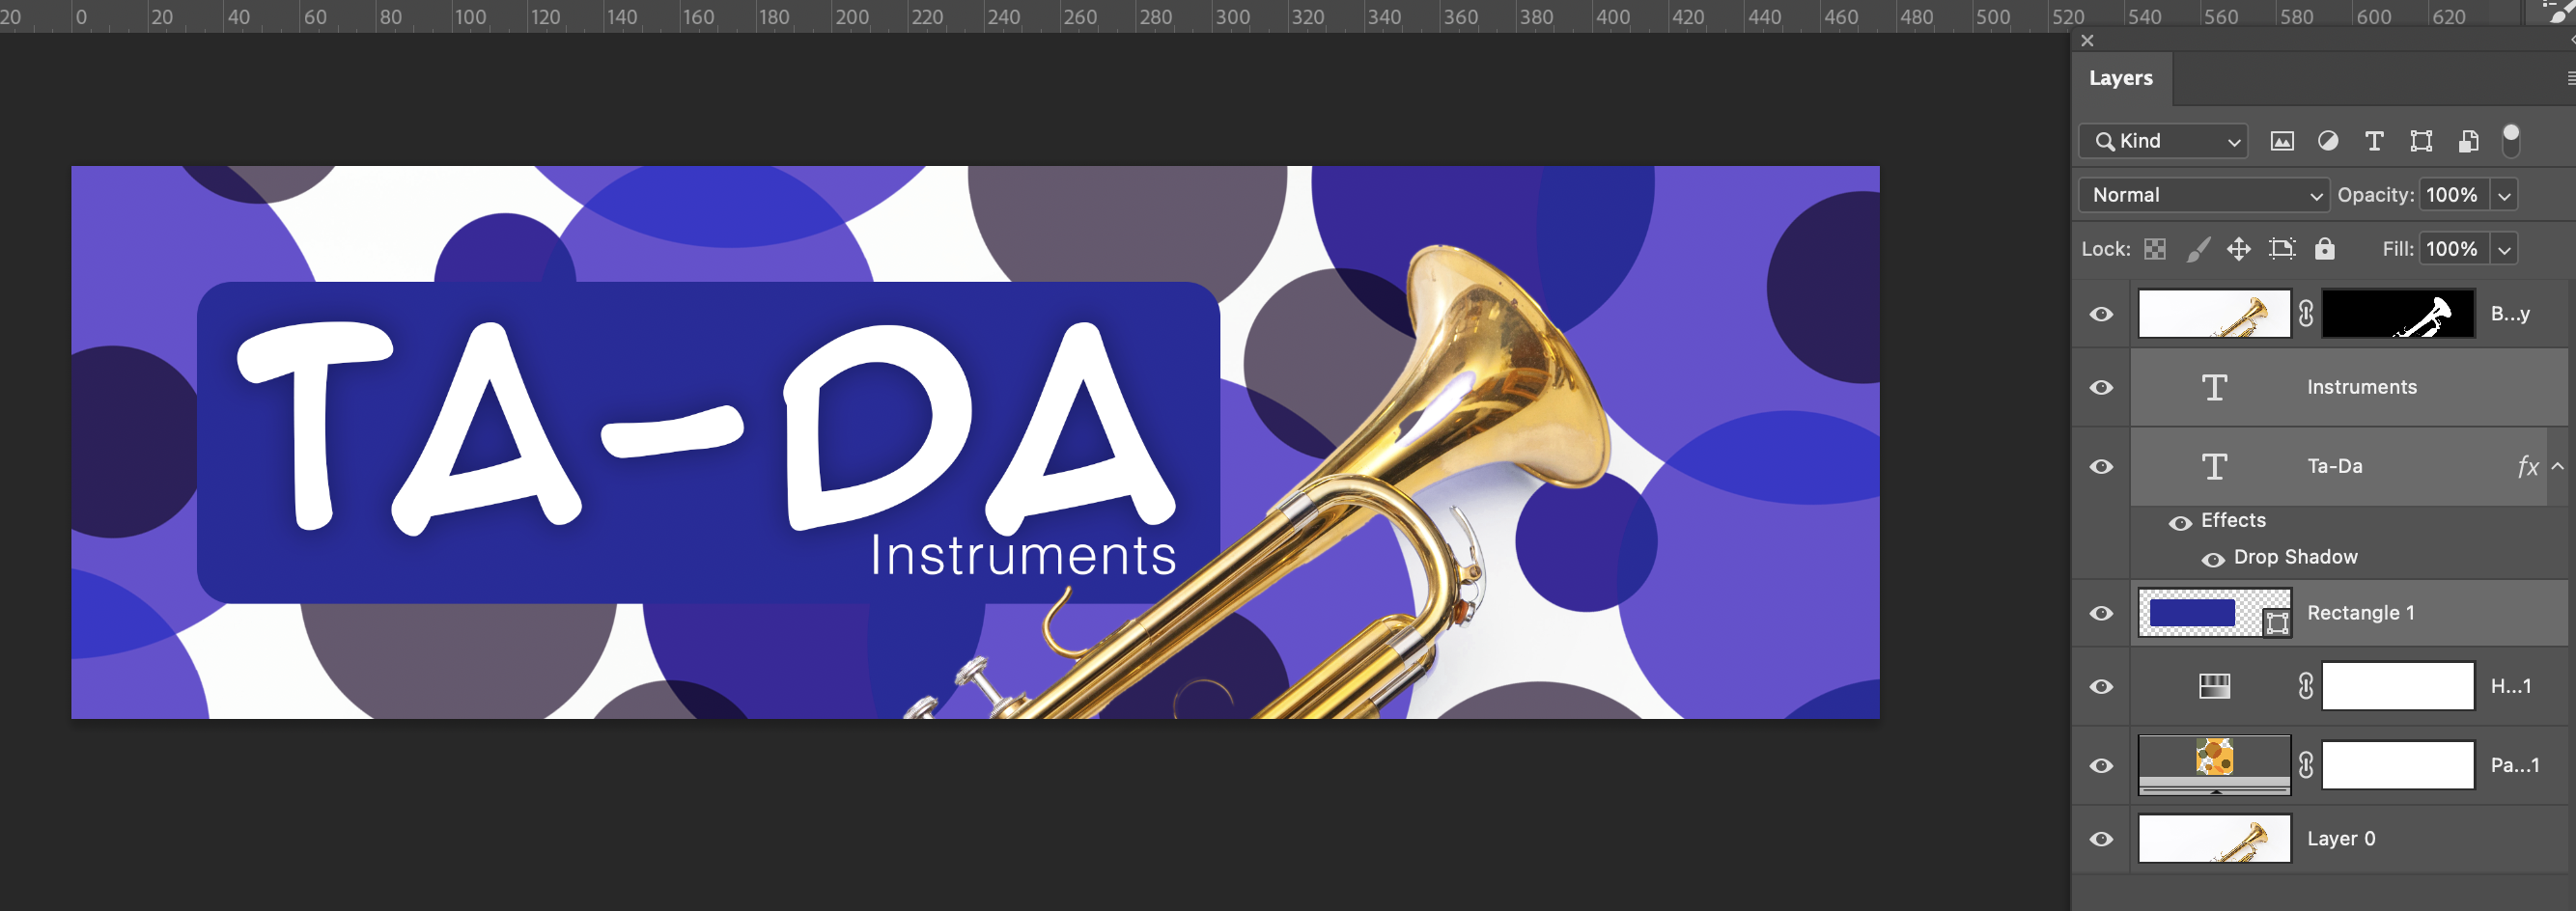This screenshot has height=911, width=2576.
Task: Click the Fill 100% value field
Action: click(2455, 249)
